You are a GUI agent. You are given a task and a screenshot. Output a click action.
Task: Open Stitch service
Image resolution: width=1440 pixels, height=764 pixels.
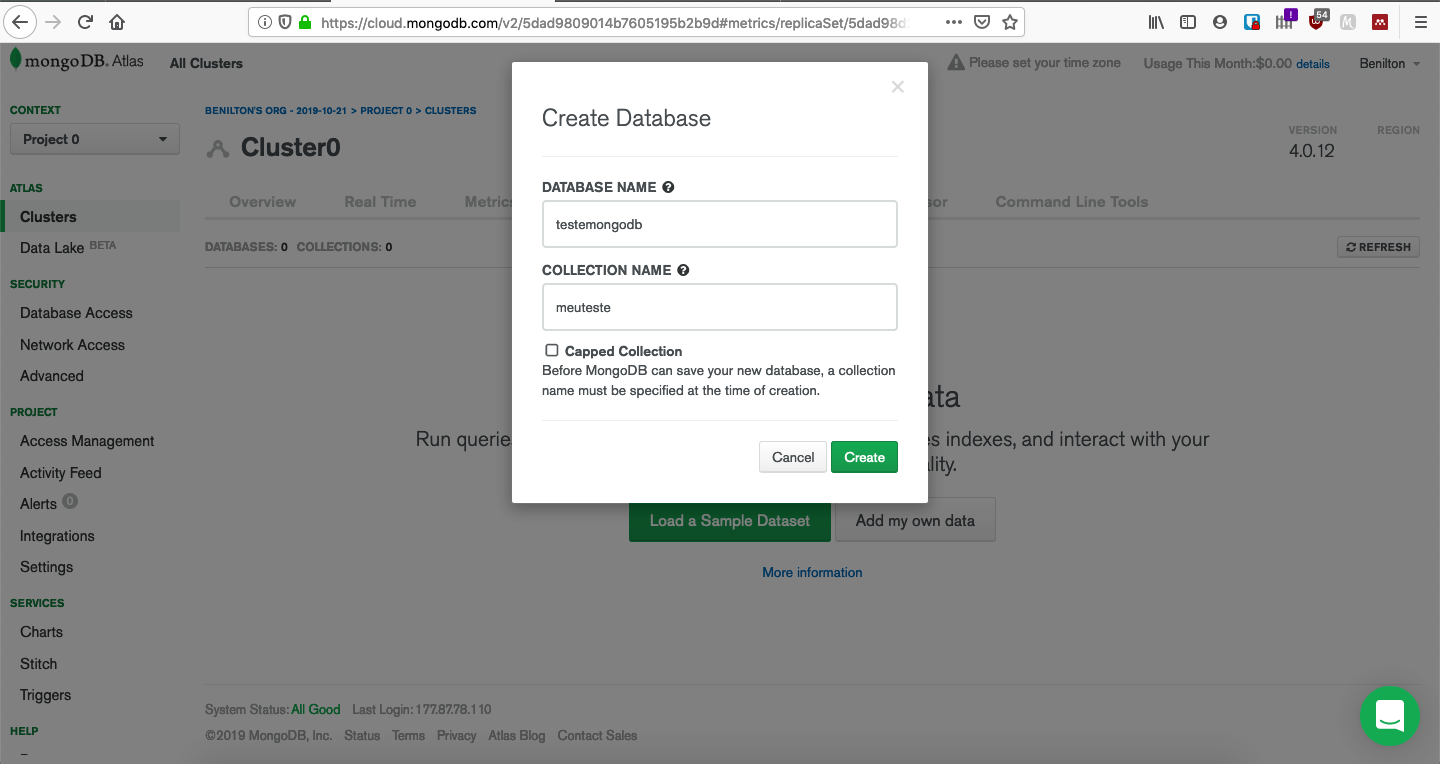coord(39,664)
